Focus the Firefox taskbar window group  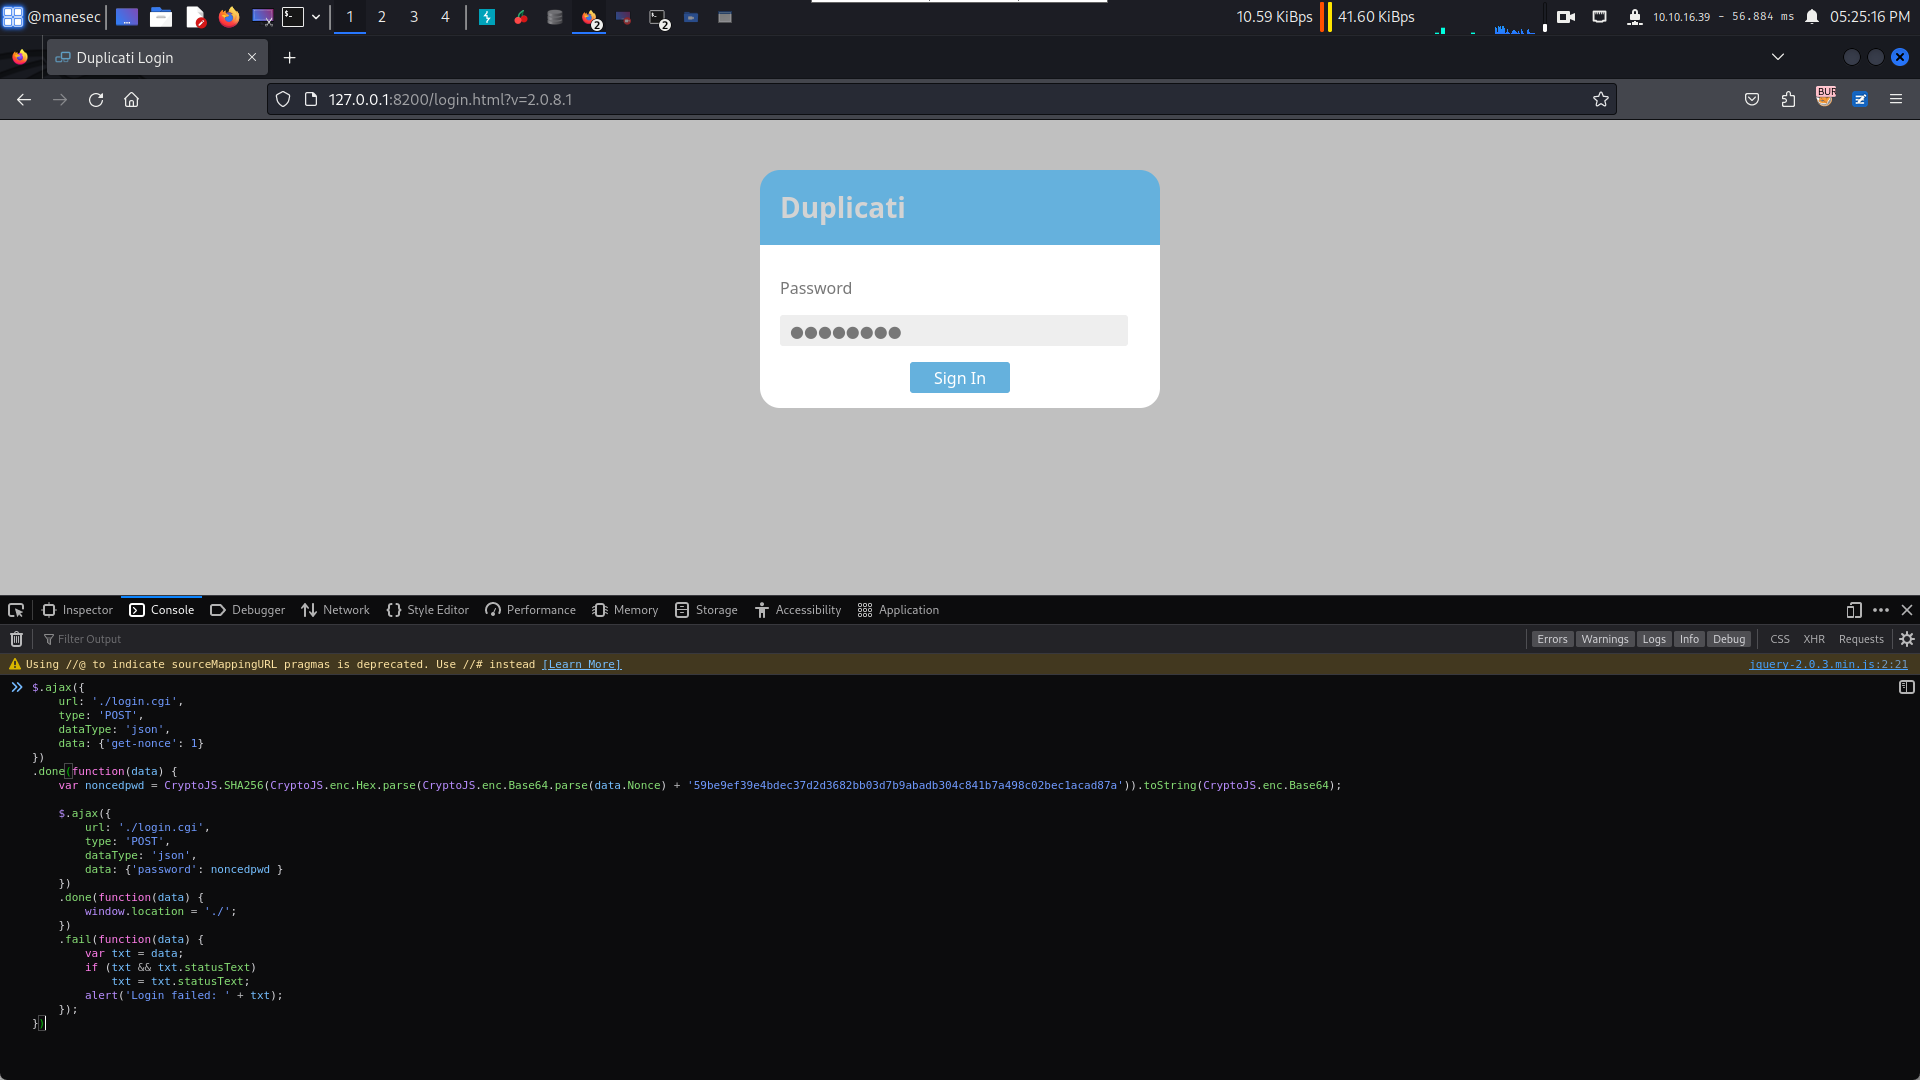pos(590,18)
